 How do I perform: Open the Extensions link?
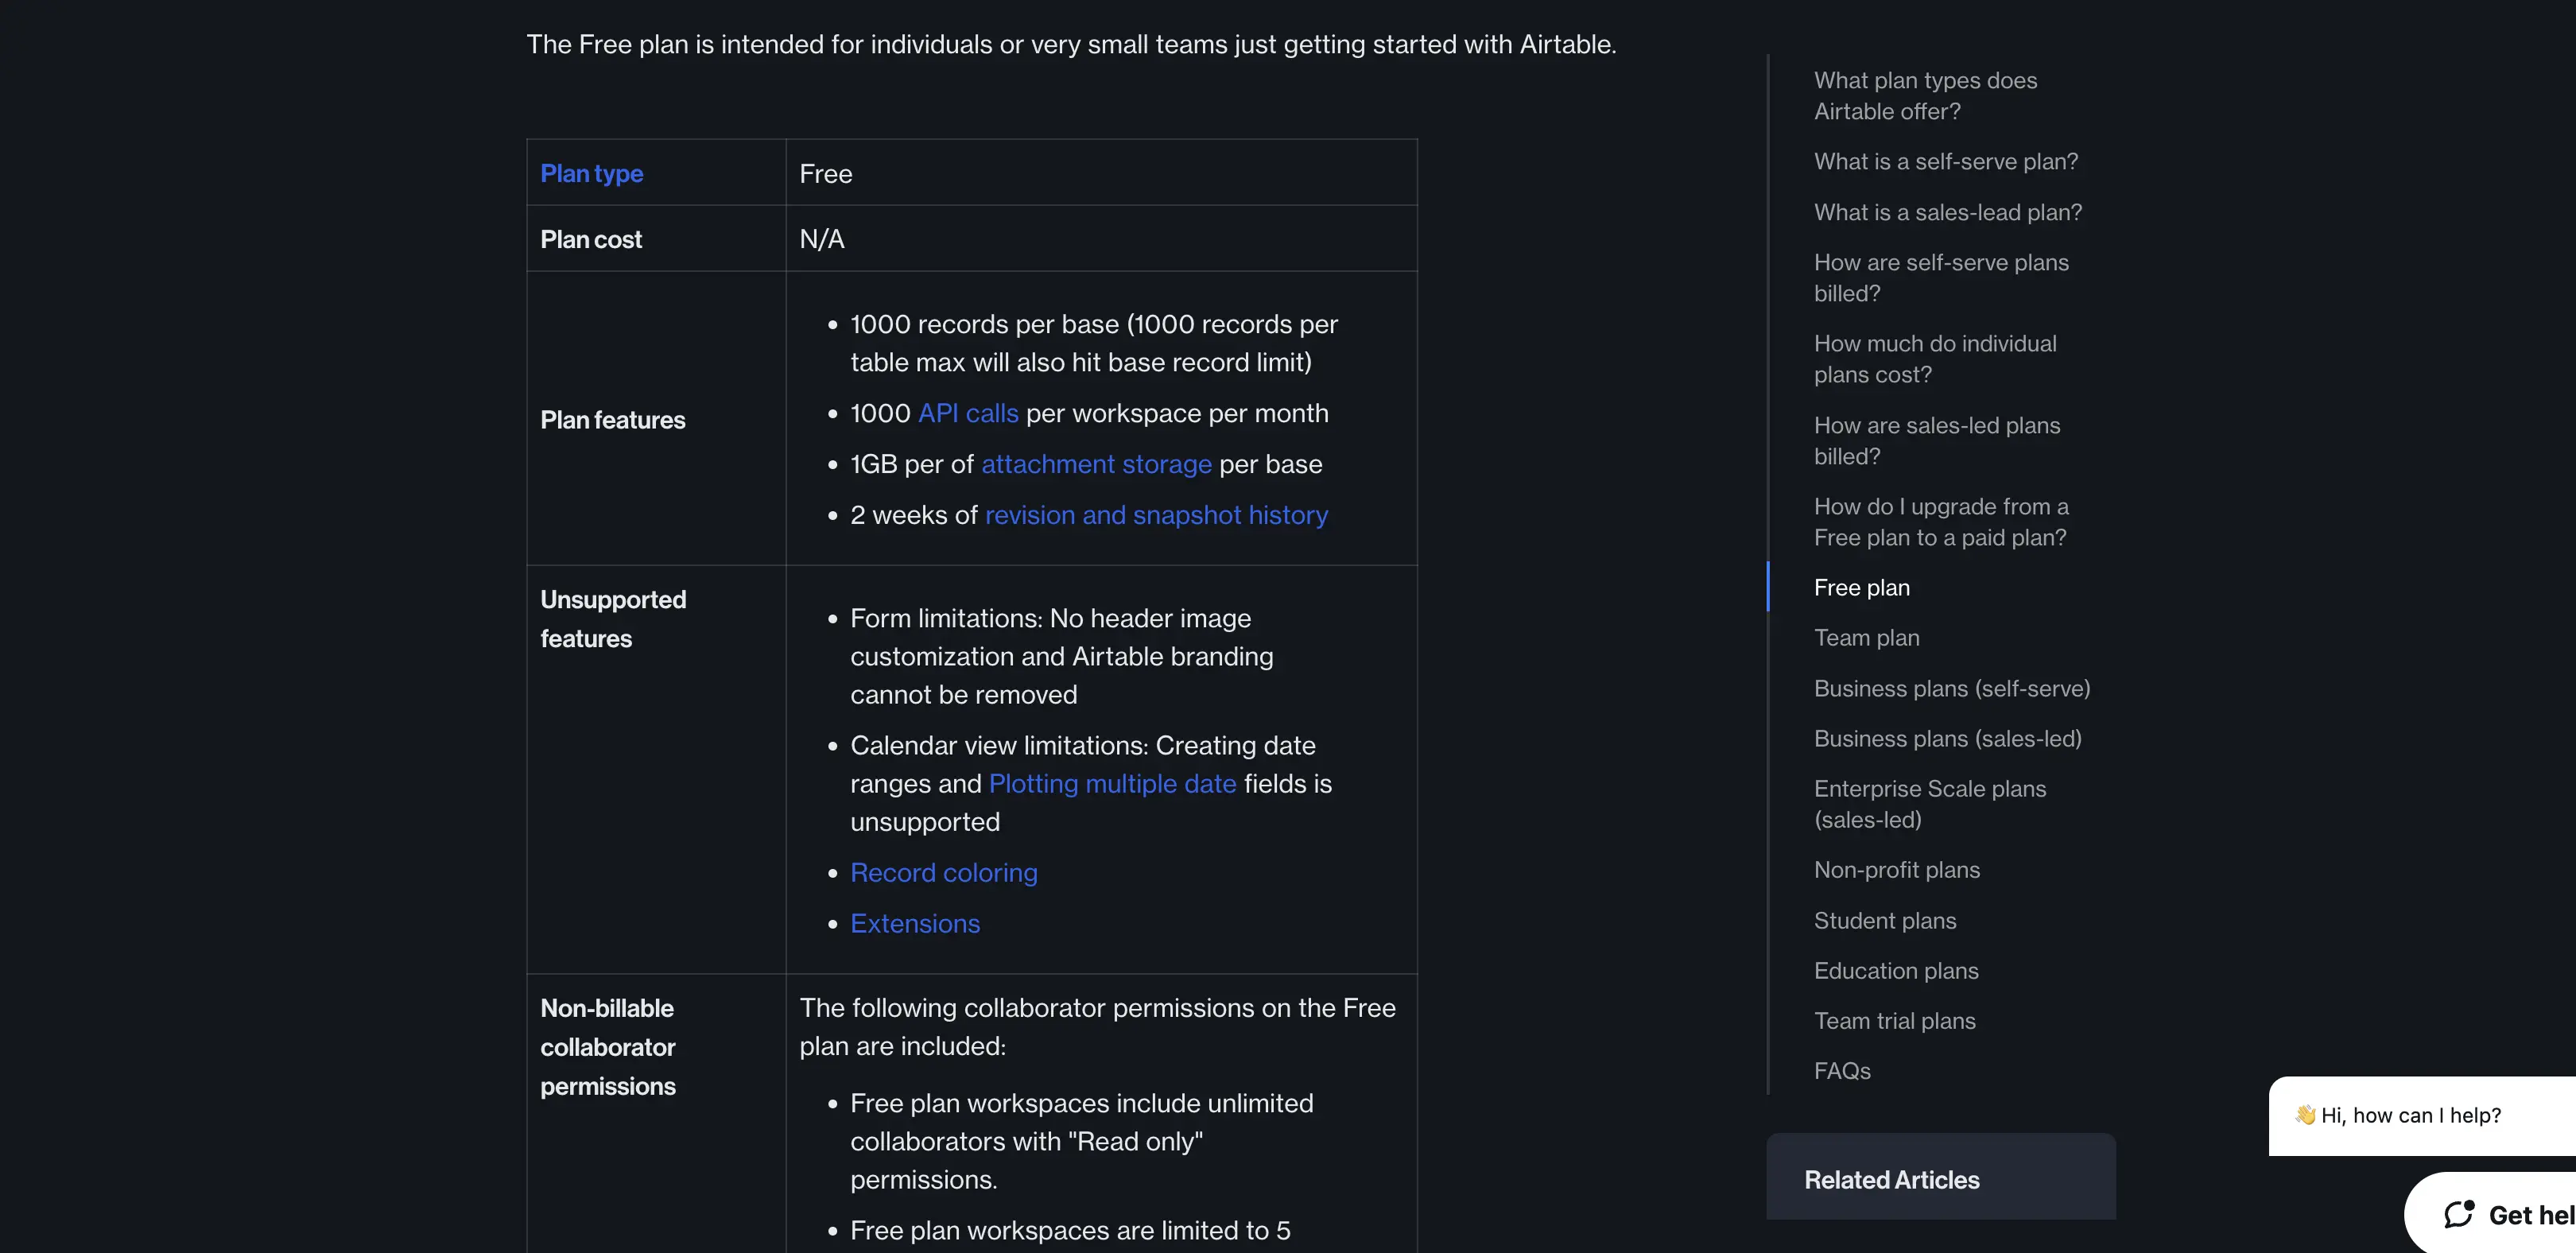(915, 923)
